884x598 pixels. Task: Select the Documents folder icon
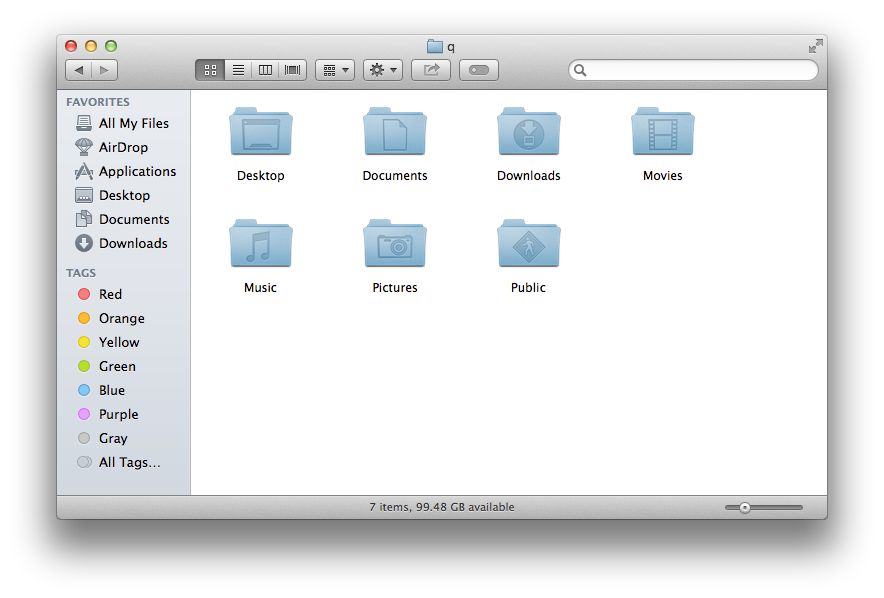[x=395, y=132]
